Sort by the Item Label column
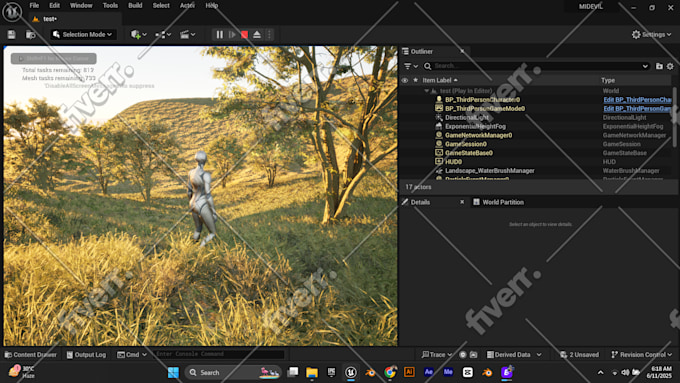 click(440, 80)
